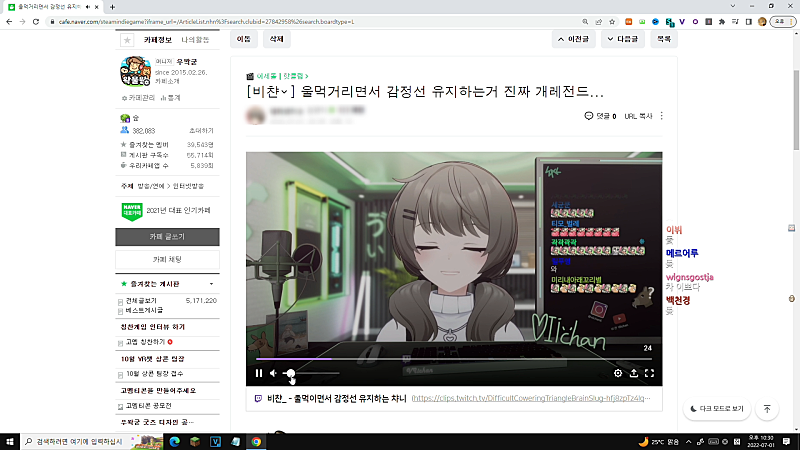Viewport: 800px width, 450px height.
Task: Open the Windows Start menu
Action: coord(10,441)
